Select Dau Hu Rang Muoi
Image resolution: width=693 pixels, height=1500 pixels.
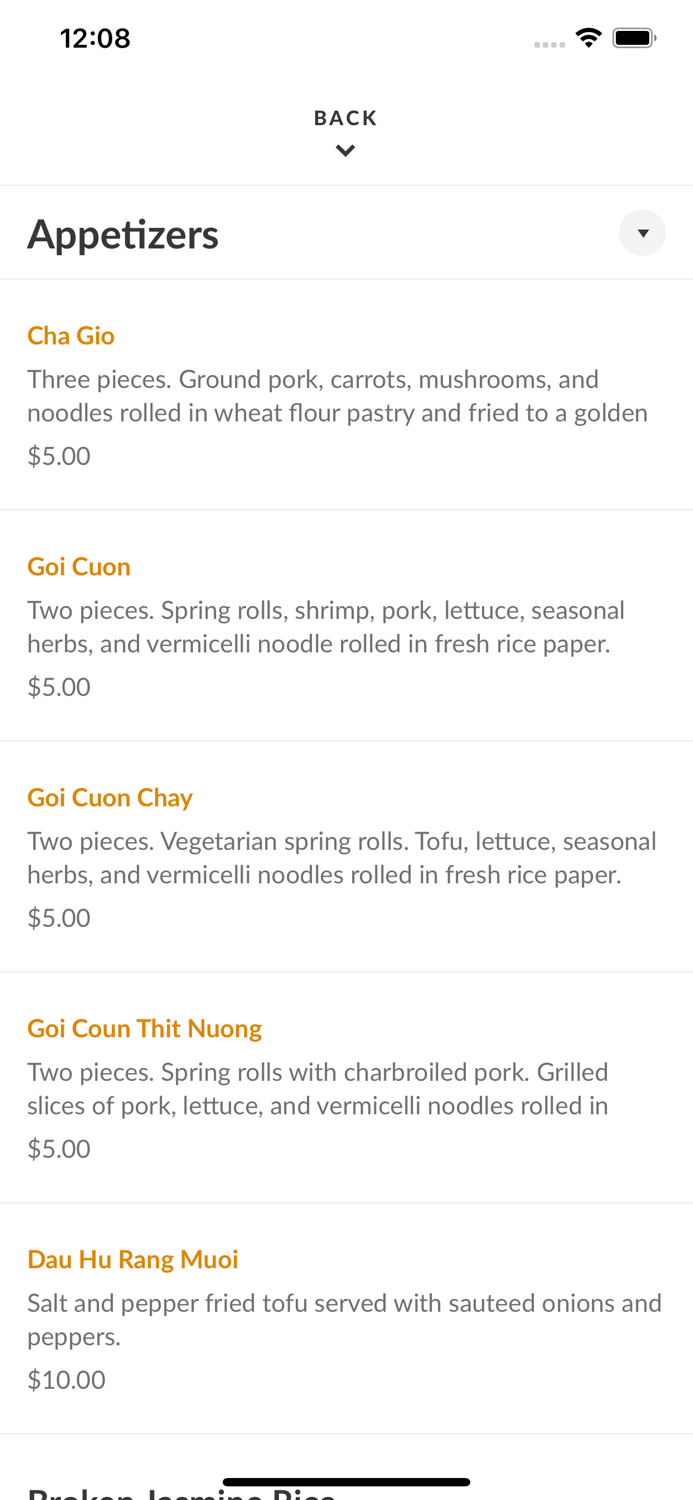pos(133,1259)
